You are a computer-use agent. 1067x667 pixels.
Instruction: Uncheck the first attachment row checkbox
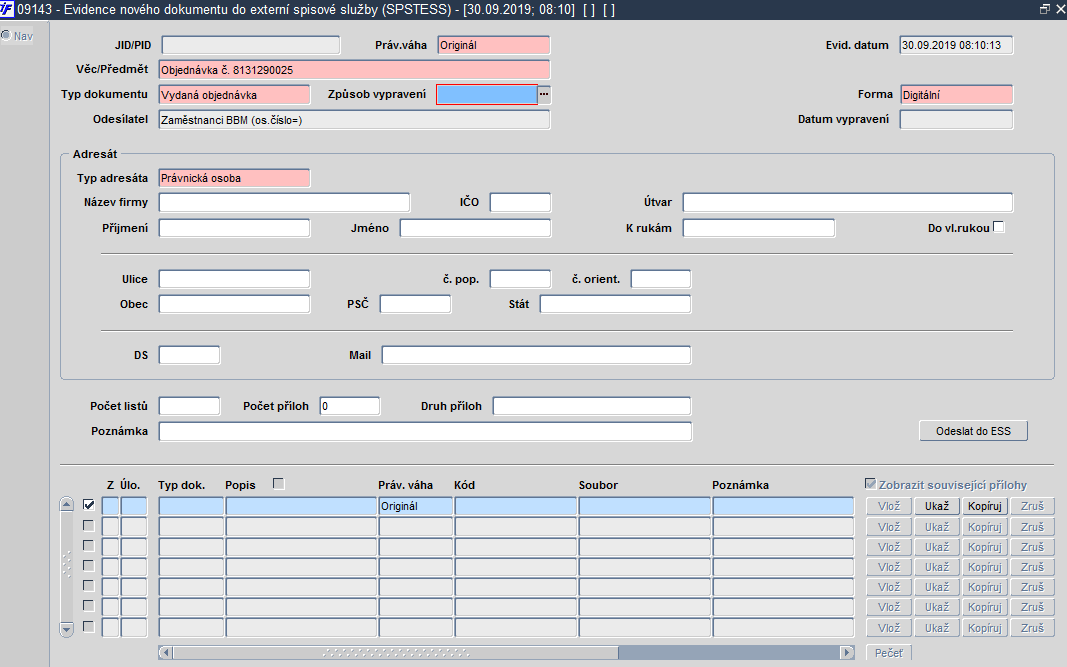(88, 505)
